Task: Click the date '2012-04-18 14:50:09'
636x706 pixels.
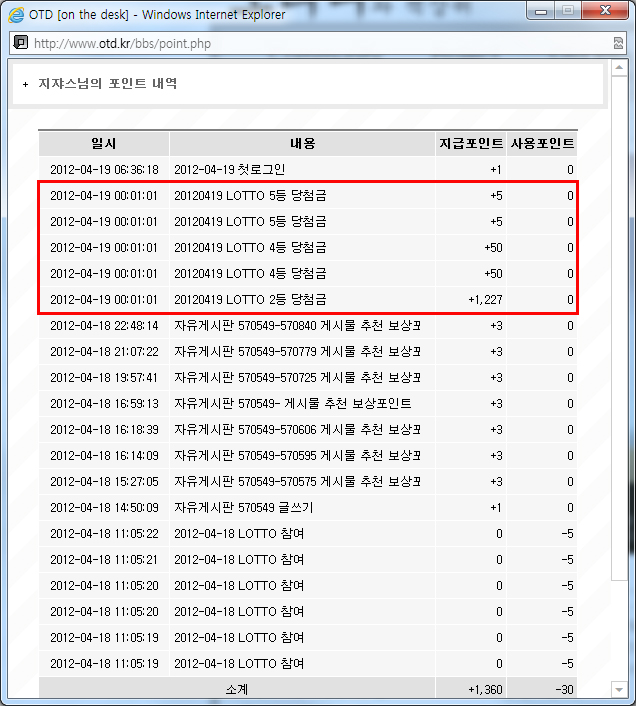Action: click(104, 508)
